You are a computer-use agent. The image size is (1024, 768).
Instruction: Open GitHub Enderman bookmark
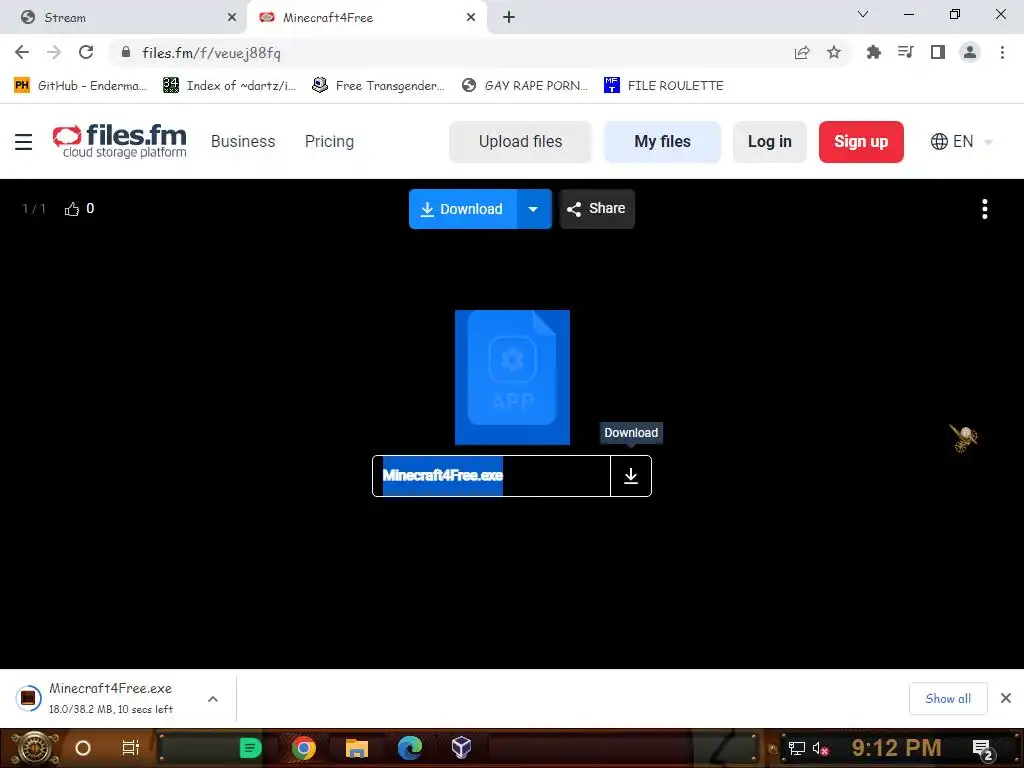click(x=80, y=86)
